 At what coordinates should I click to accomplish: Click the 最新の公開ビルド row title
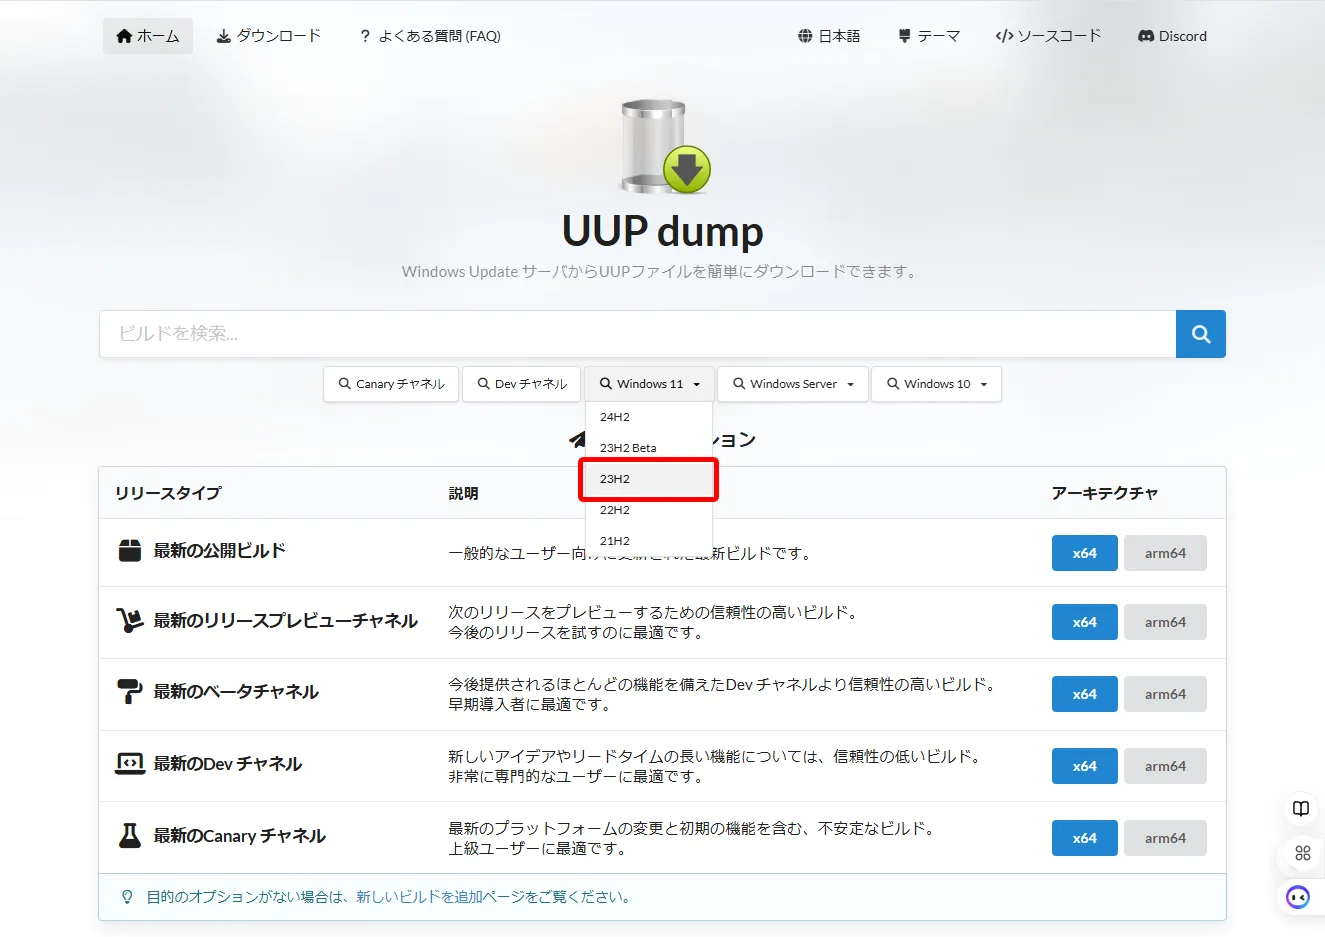219,551
